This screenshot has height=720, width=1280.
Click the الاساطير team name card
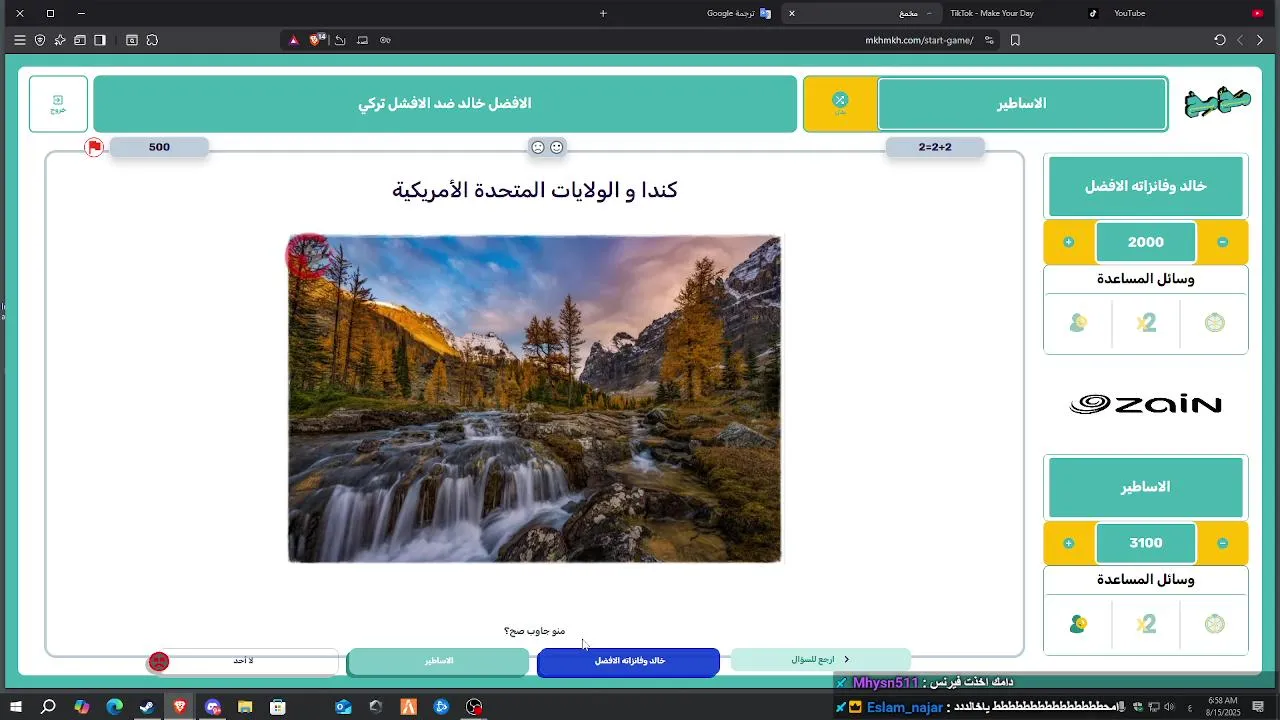pyautogui.click(x=1146, y=487)
